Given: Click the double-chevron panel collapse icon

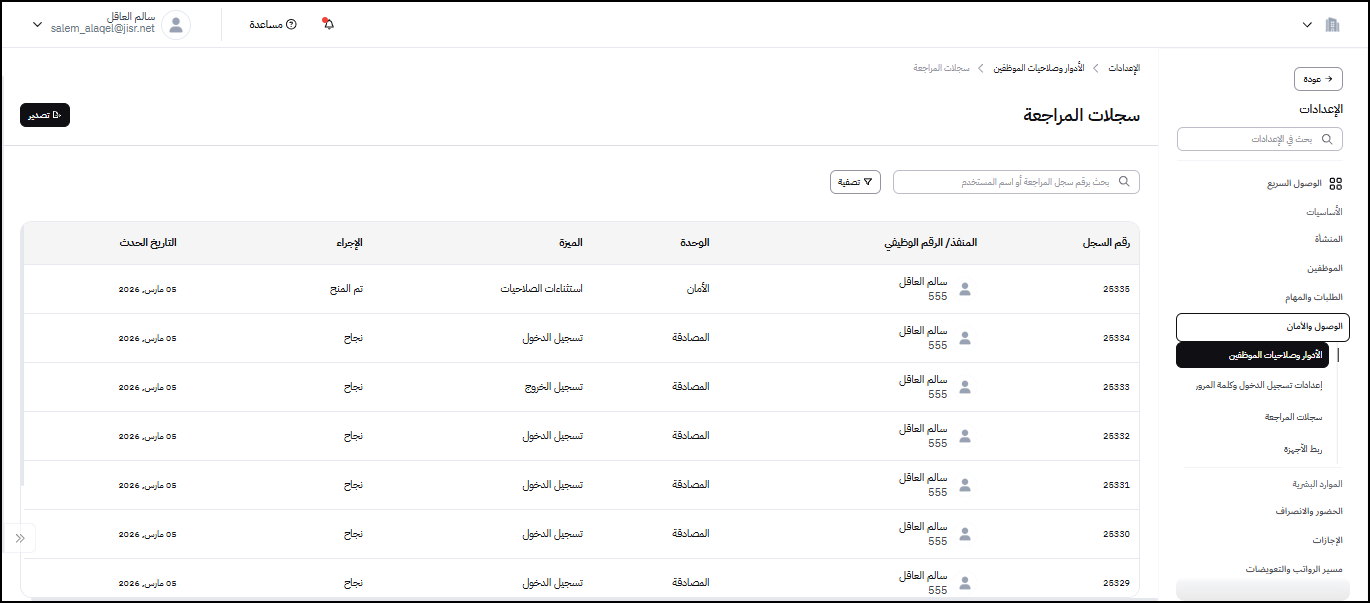Looking at the screenshot, I should [x=19, y=538].
